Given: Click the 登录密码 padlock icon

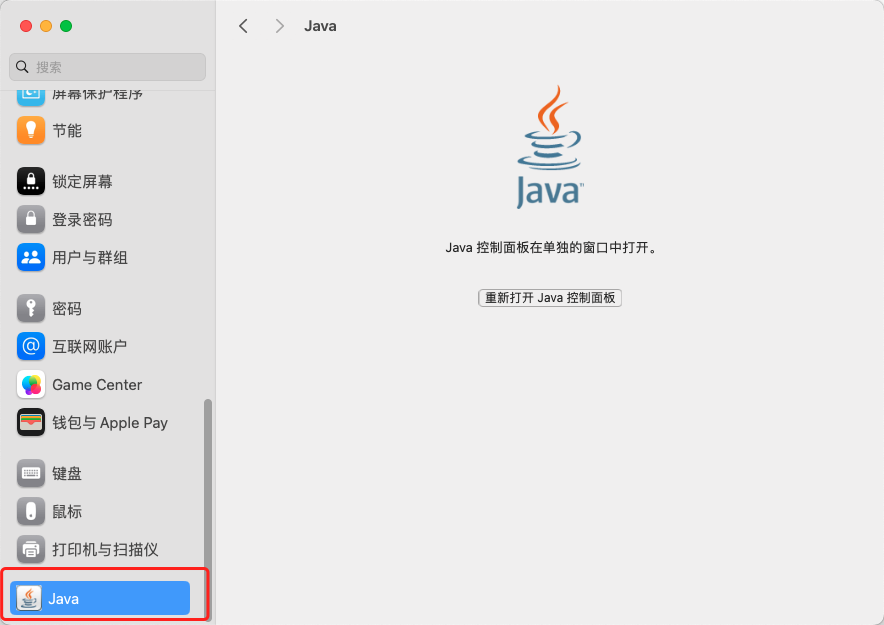Looking at the screenshot, I should (31, 219).
